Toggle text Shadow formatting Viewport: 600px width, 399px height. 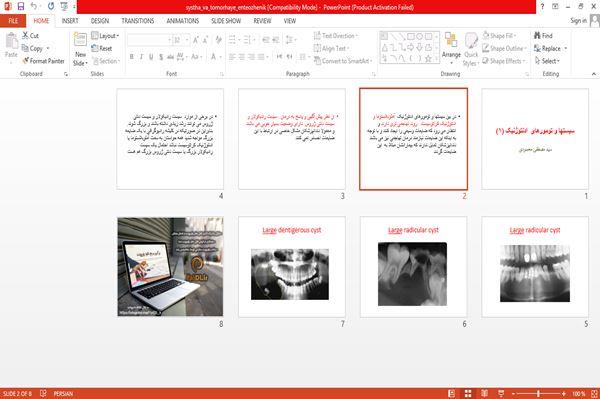[161, 57]
